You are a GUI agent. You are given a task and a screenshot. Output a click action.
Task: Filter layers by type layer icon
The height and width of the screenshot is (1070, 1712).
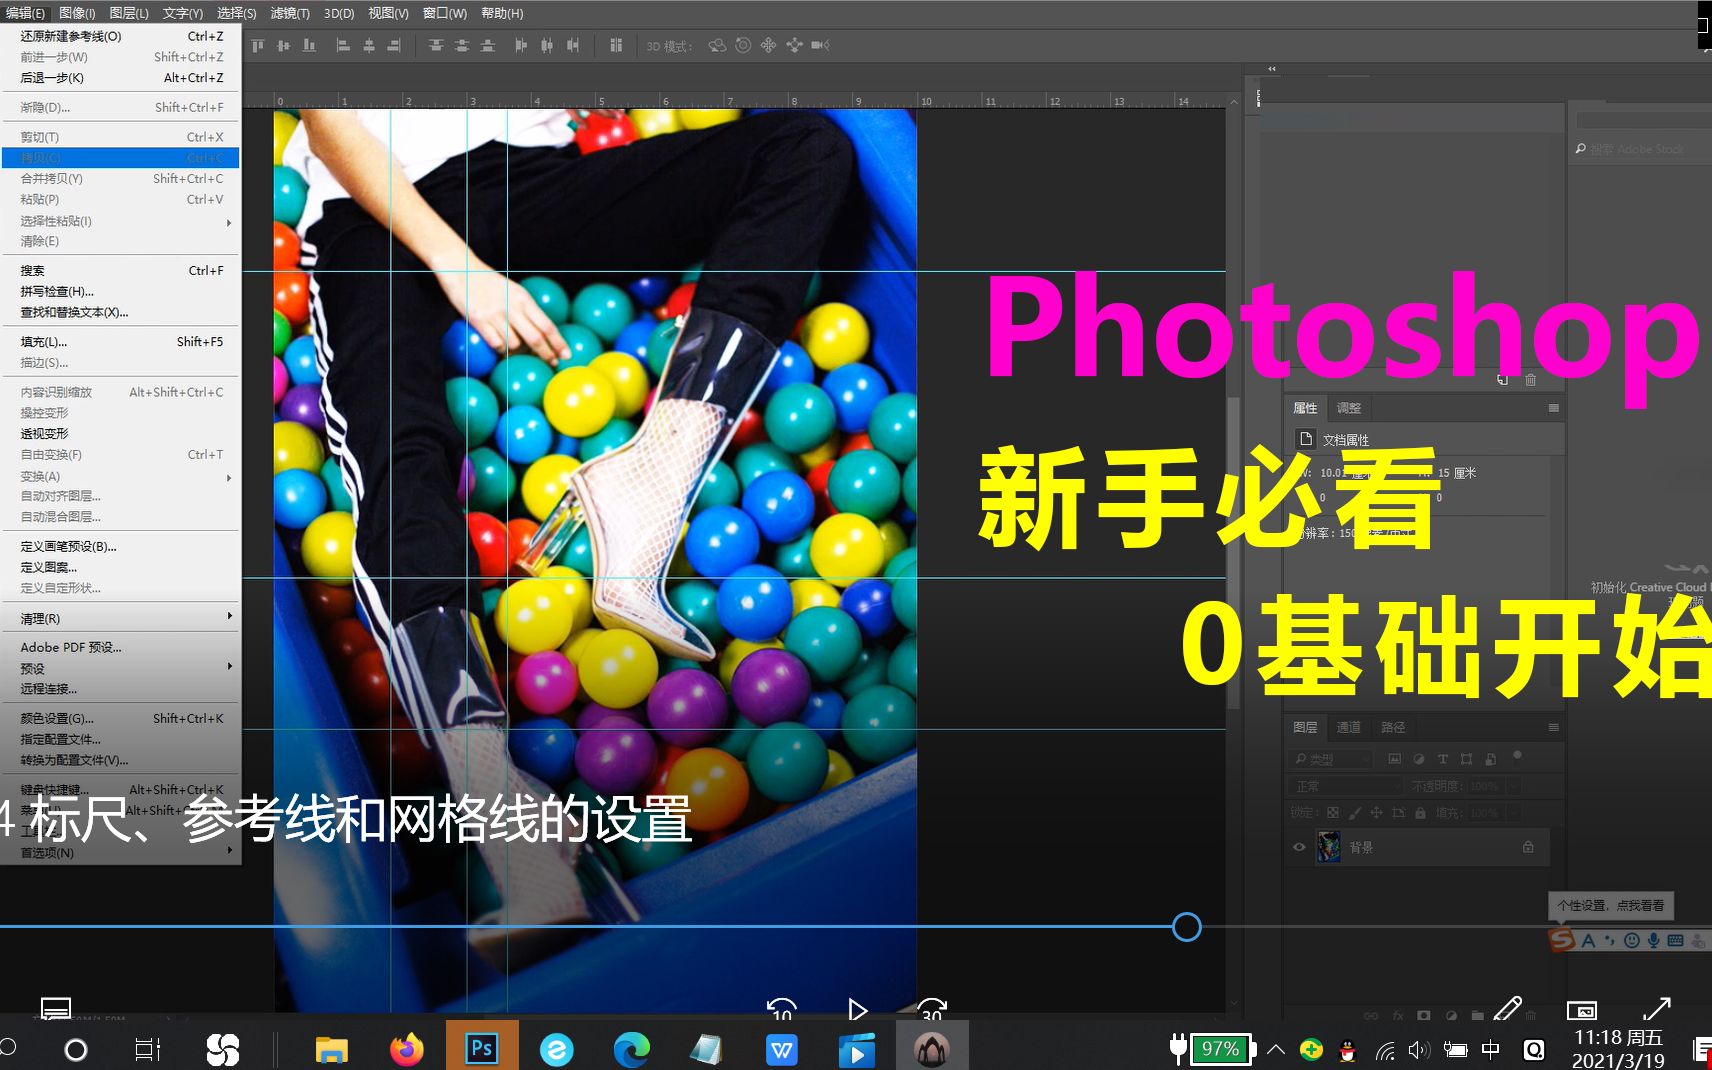coord(1443,759)
